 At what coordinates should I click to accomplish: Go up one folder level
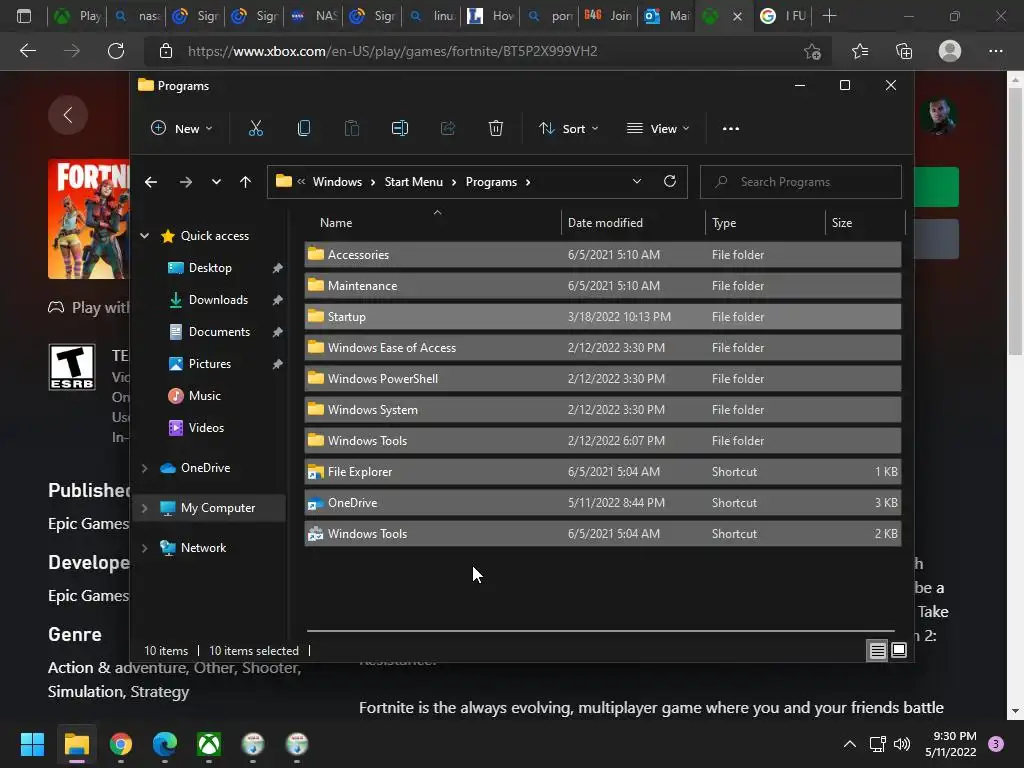pos(245,182)
